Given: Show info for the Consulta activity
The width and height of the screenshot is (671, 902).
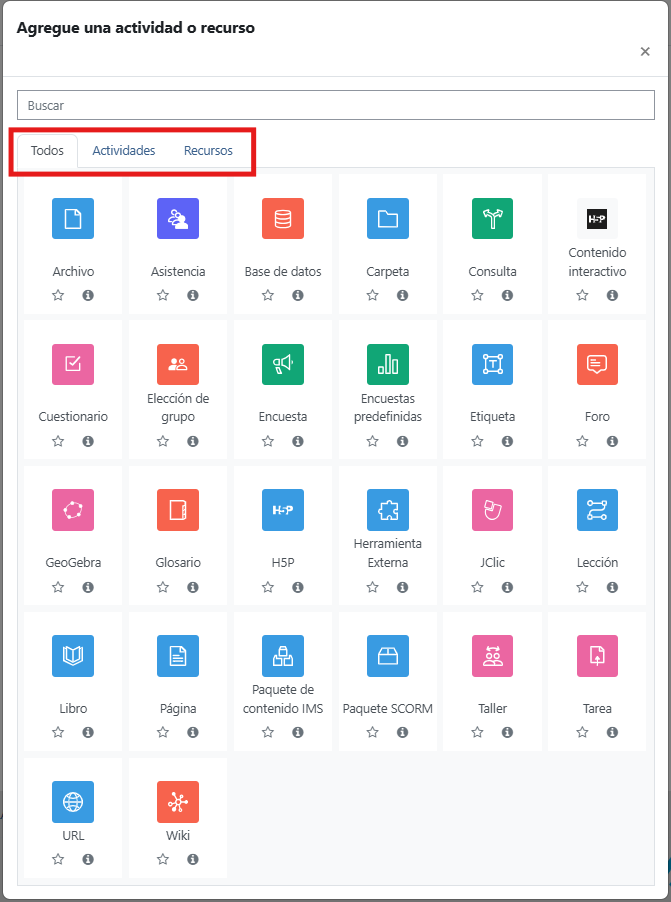Looking at the screenshot, I should click(507, 295).
